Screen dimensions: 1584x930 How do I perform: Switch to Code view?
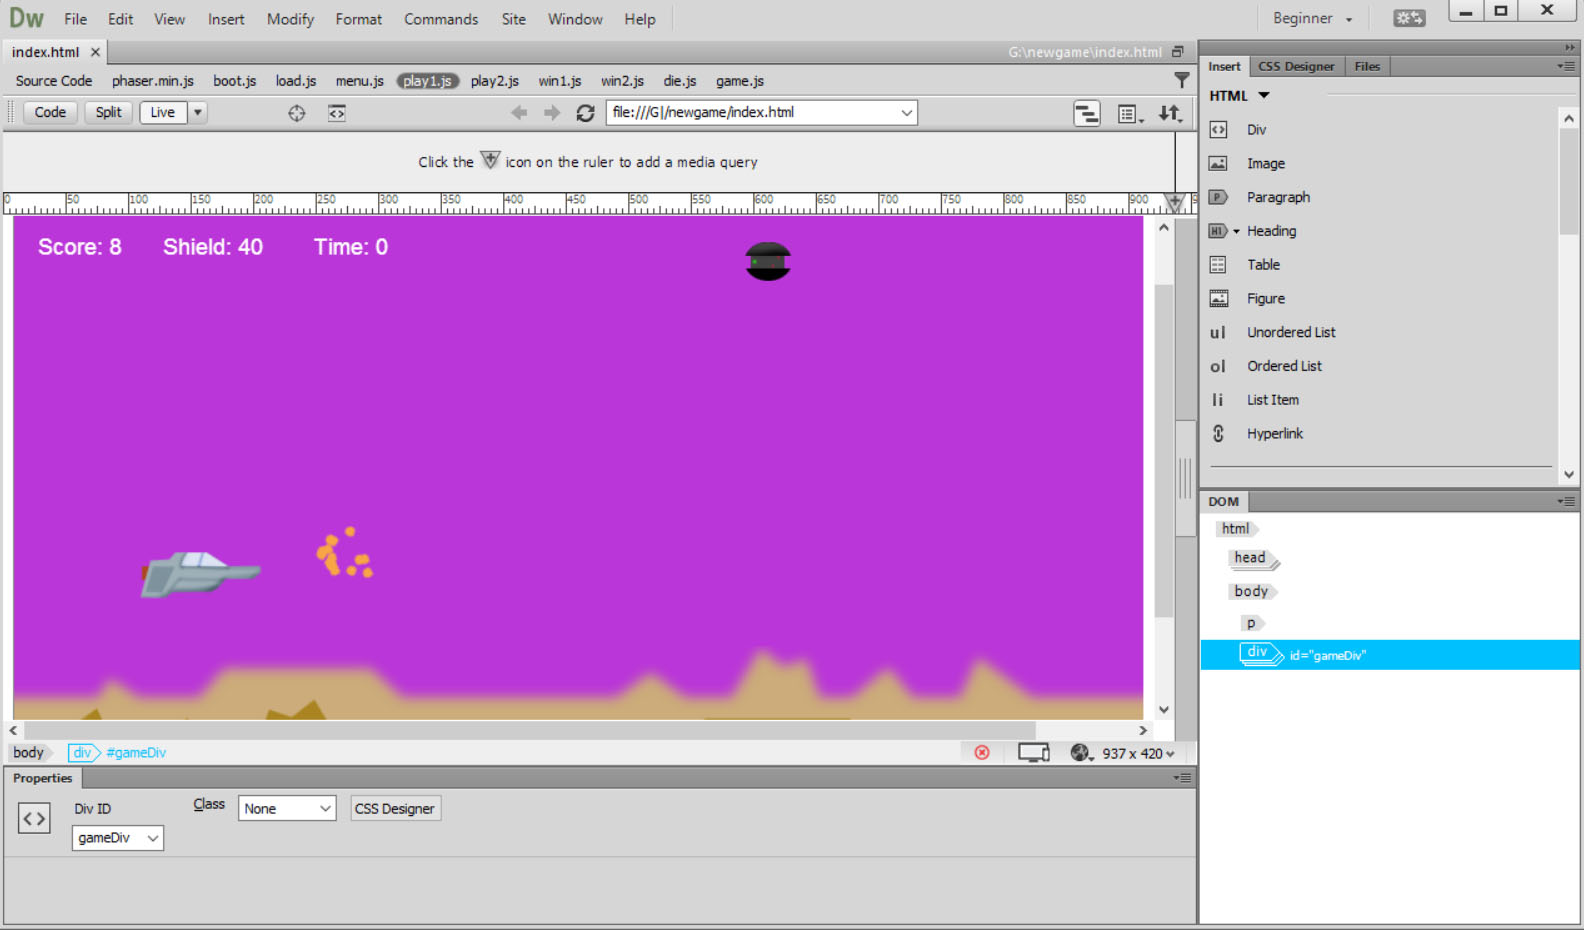(x=50, y=112)
